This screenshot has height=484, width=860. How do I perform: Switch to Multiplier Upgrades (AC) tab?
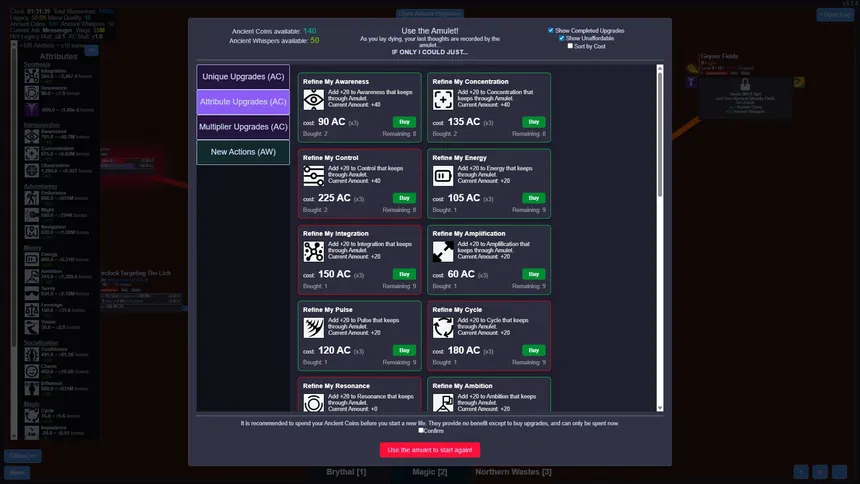point(243,127)
